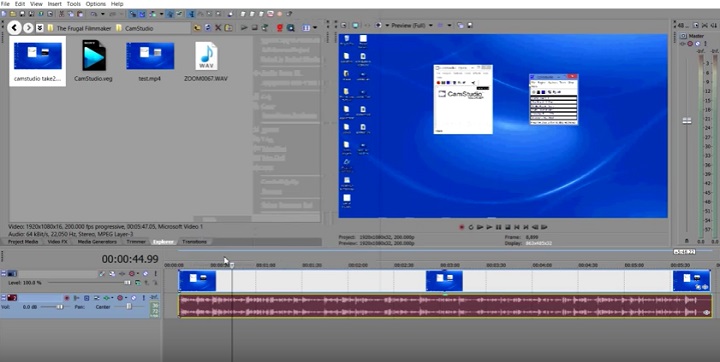
Task: Stop playback under the preview
Action: [508, 227]
